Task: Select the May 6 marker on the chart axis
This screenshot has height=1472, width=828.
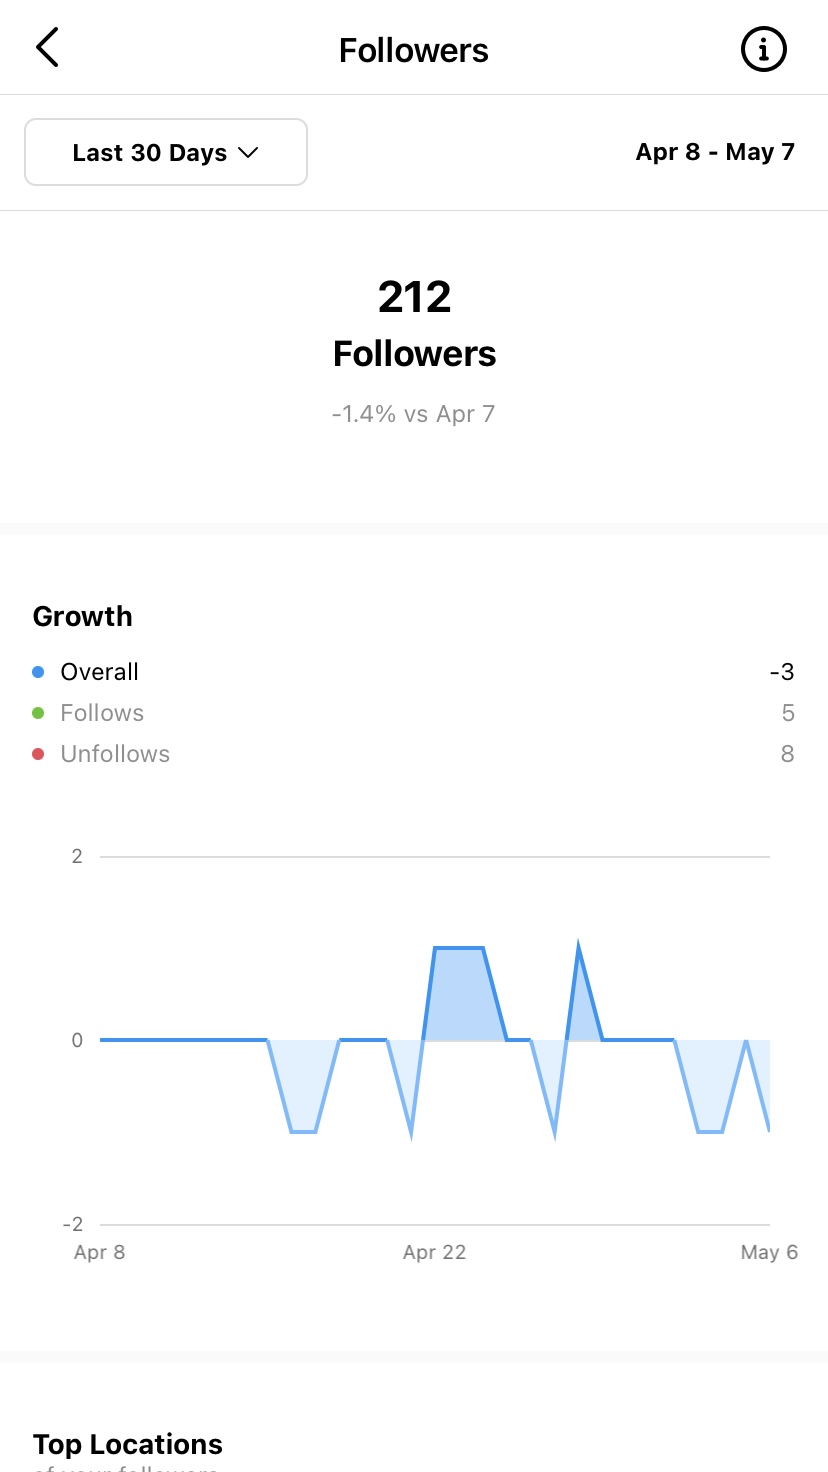Action: [x=769, y=1252]
